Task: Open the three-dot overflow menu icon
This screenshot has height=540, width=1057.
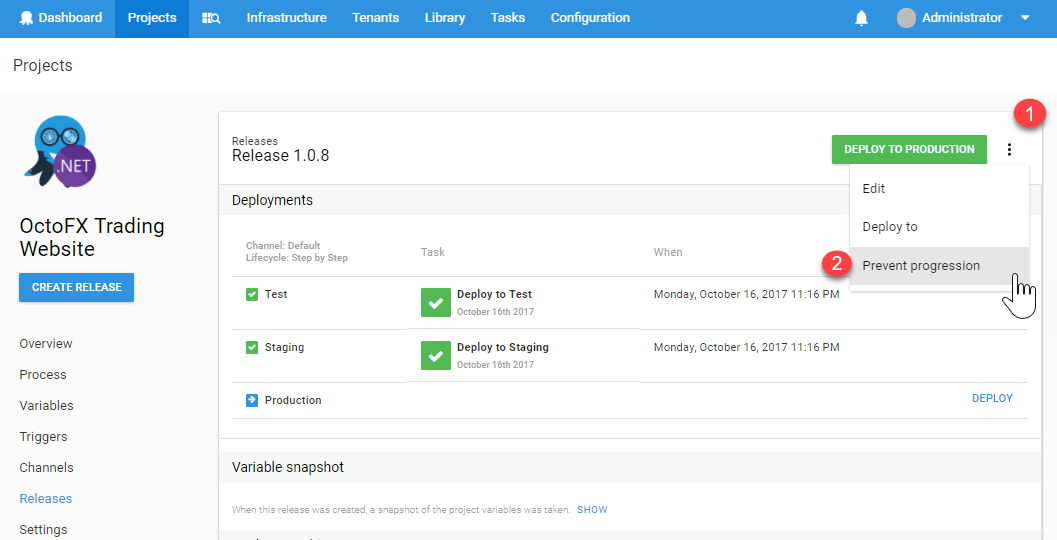Action: tap(1009, 150)
